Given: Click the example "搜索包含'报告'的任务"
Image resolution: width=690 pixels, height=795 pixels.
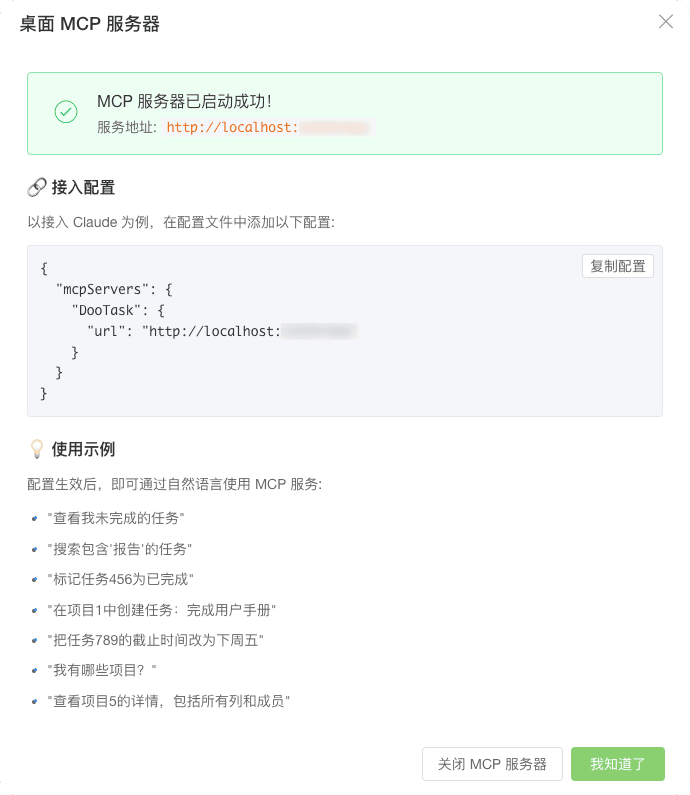Looking at the screenshot, I should pyautogui.click(x=119, y=549).
